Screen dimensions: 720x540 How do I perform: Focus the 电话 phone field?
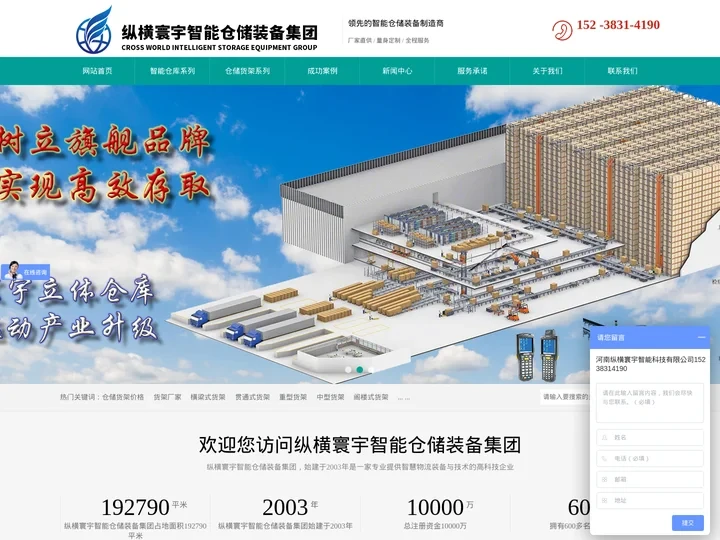(x=650, y=458)
